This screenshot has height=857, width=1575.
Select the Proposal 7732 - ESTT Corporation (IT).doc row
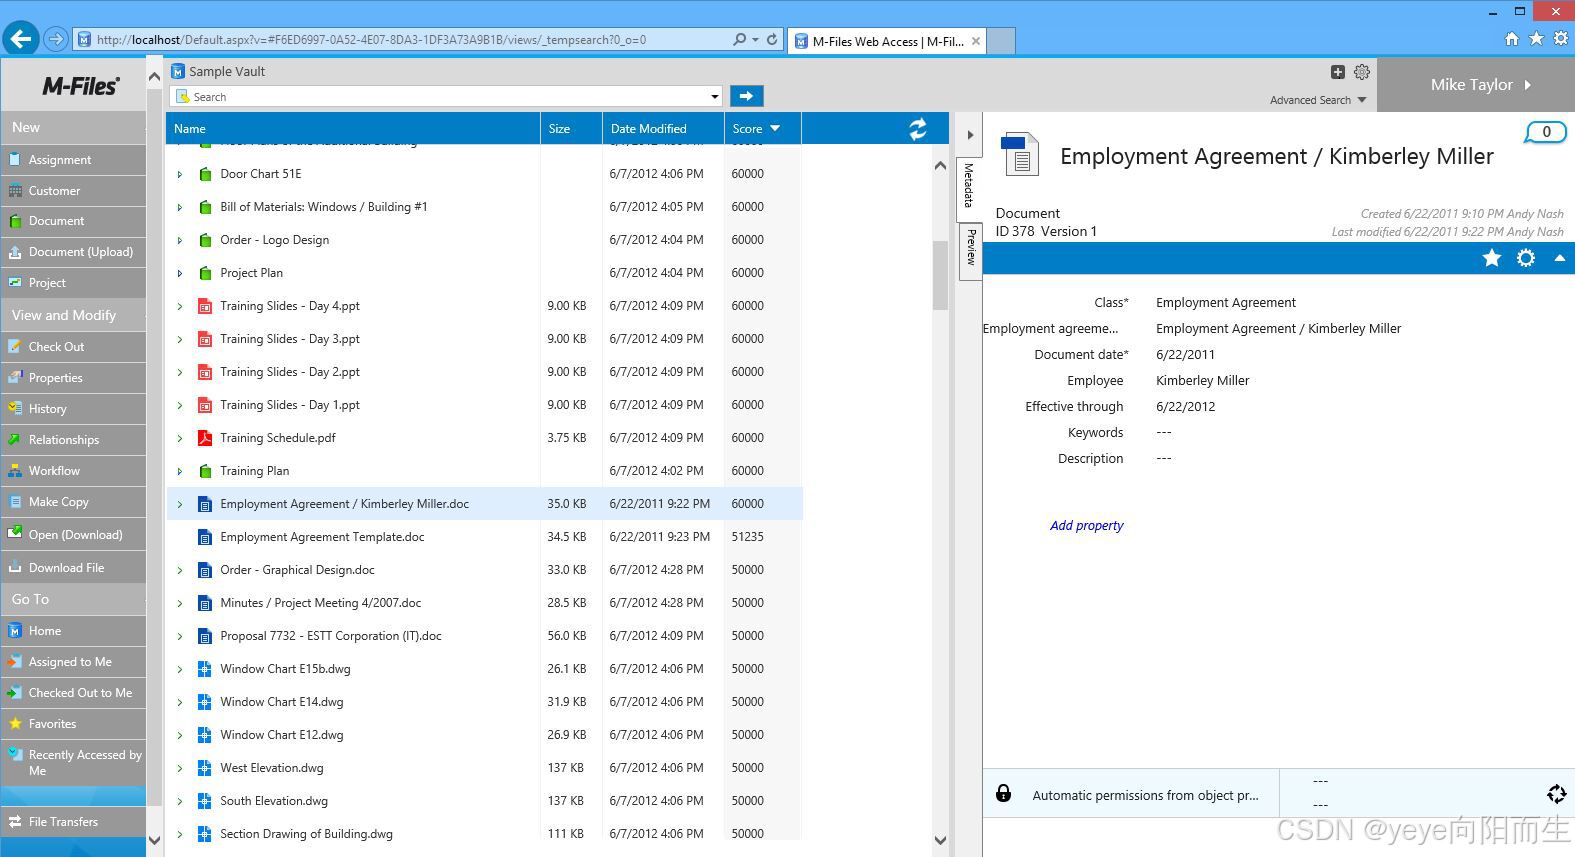pos(484,636)
